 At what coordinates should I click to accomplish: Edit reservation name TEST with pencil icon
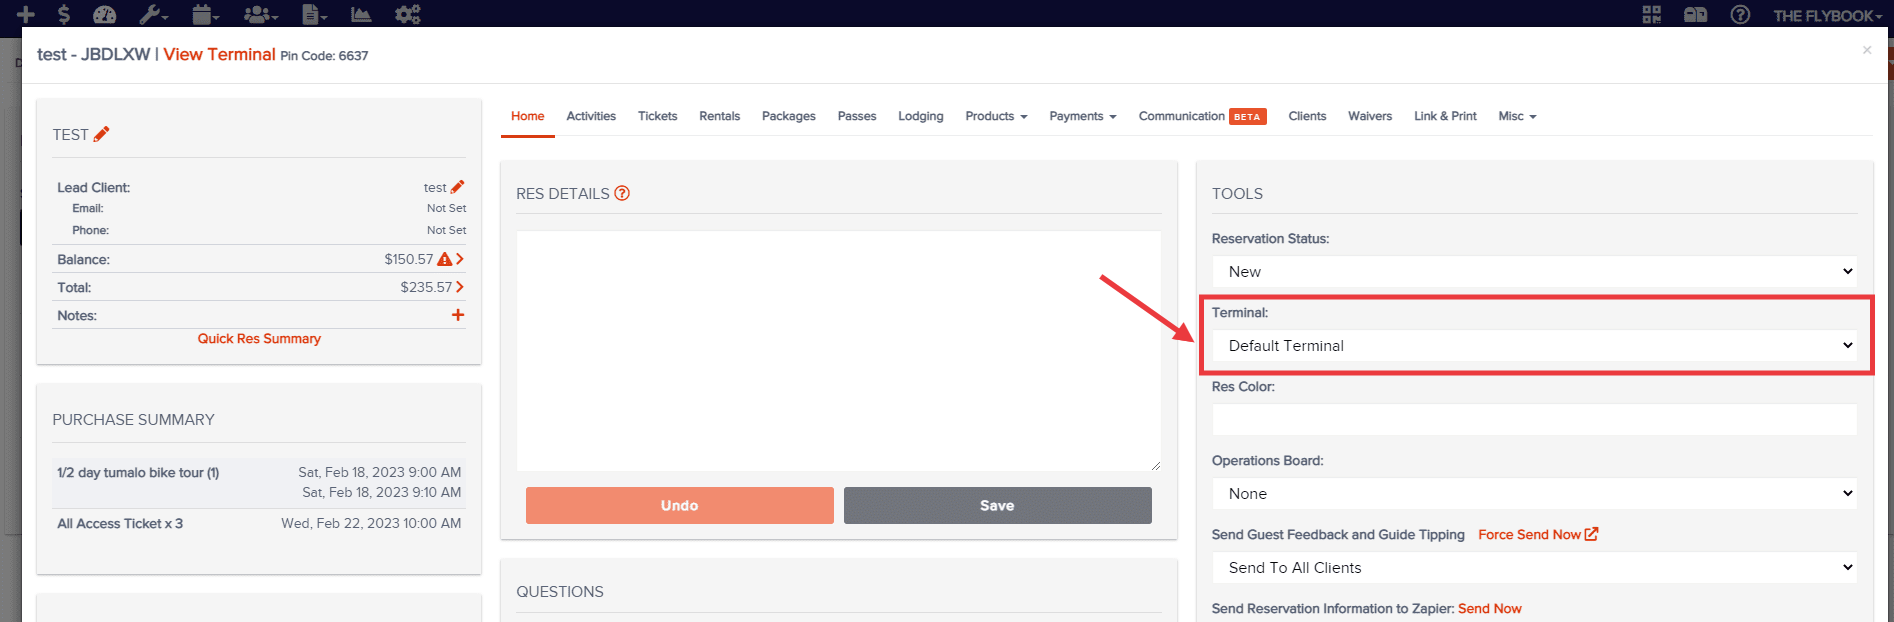coord(102,134)
